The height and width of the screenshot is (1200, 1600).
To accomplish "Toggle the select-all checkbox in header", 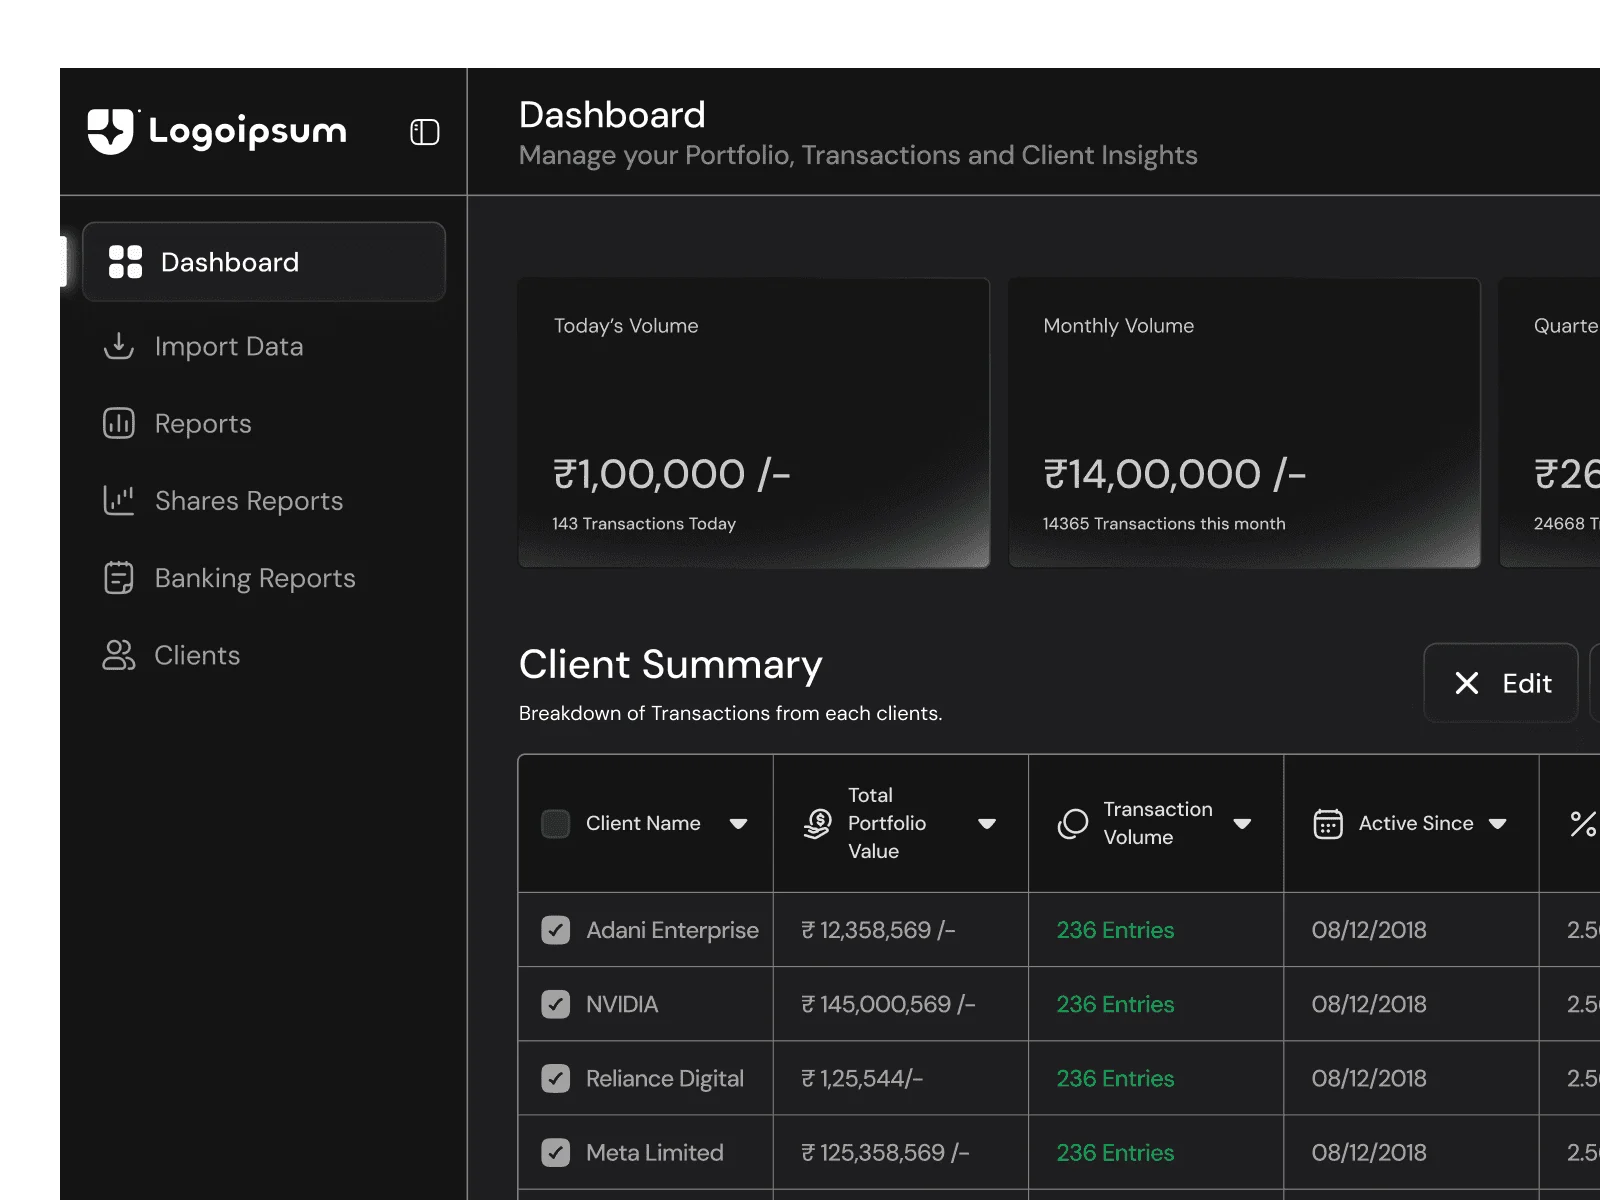I will point(556,823).
